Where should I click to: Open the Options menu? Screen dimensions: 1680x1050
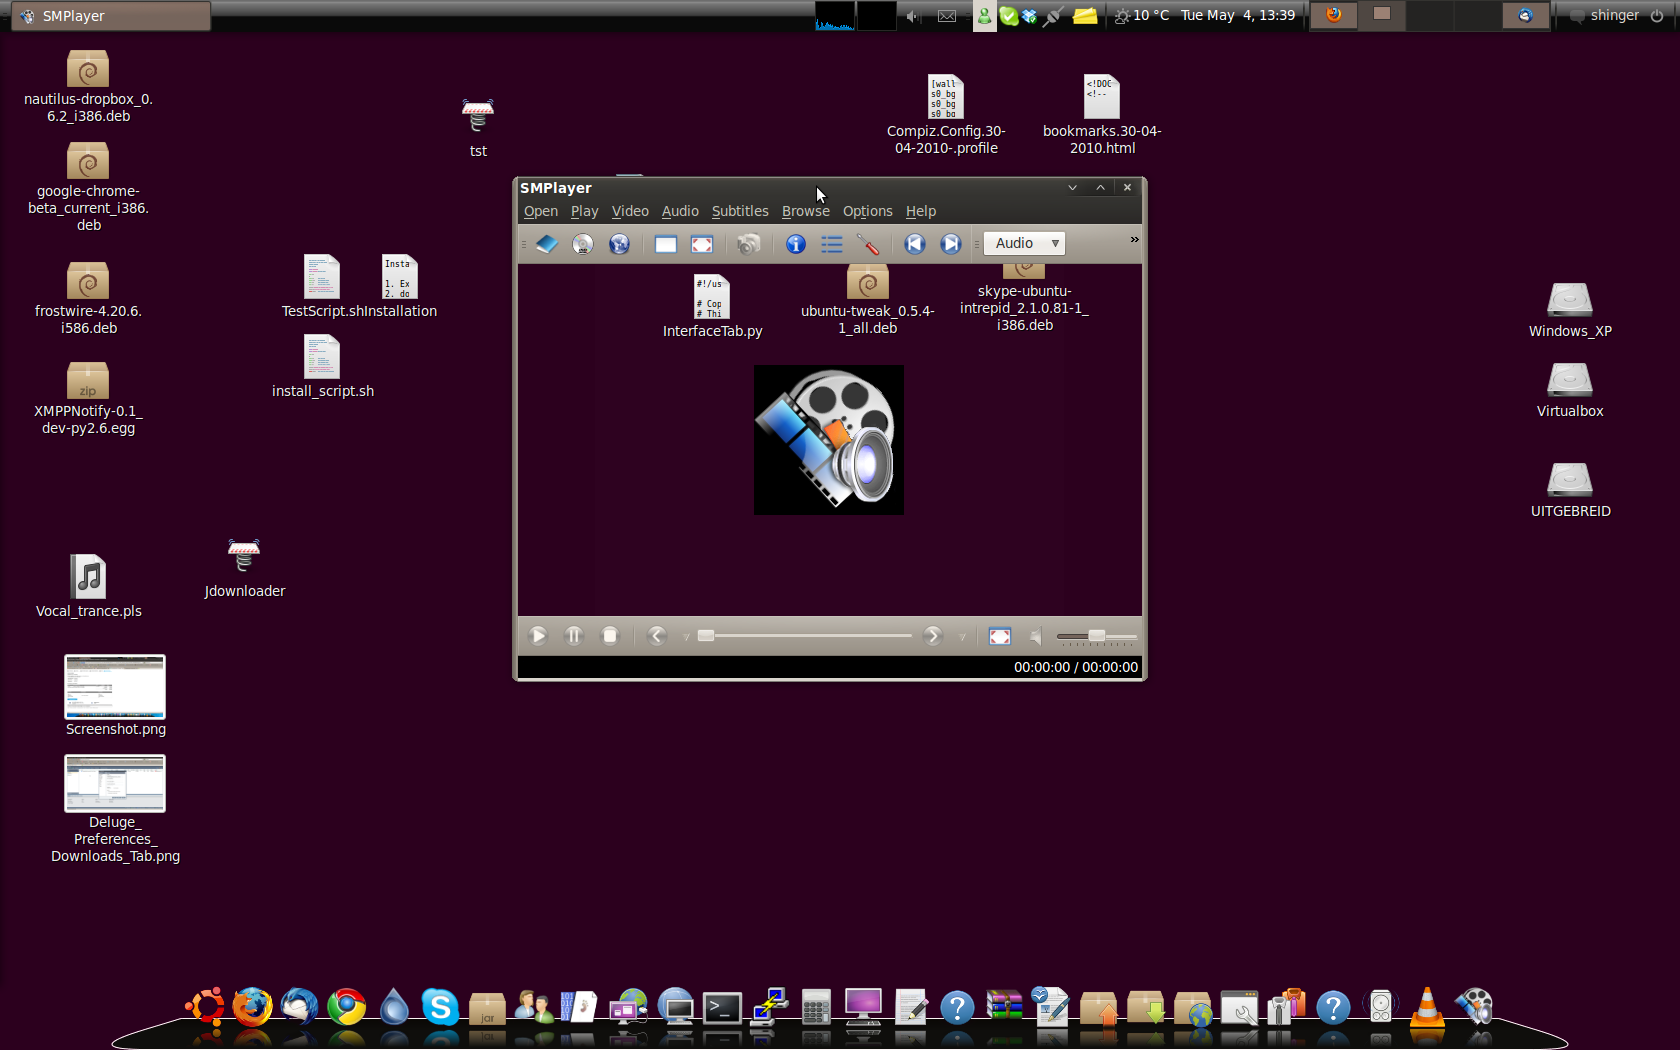867,211
